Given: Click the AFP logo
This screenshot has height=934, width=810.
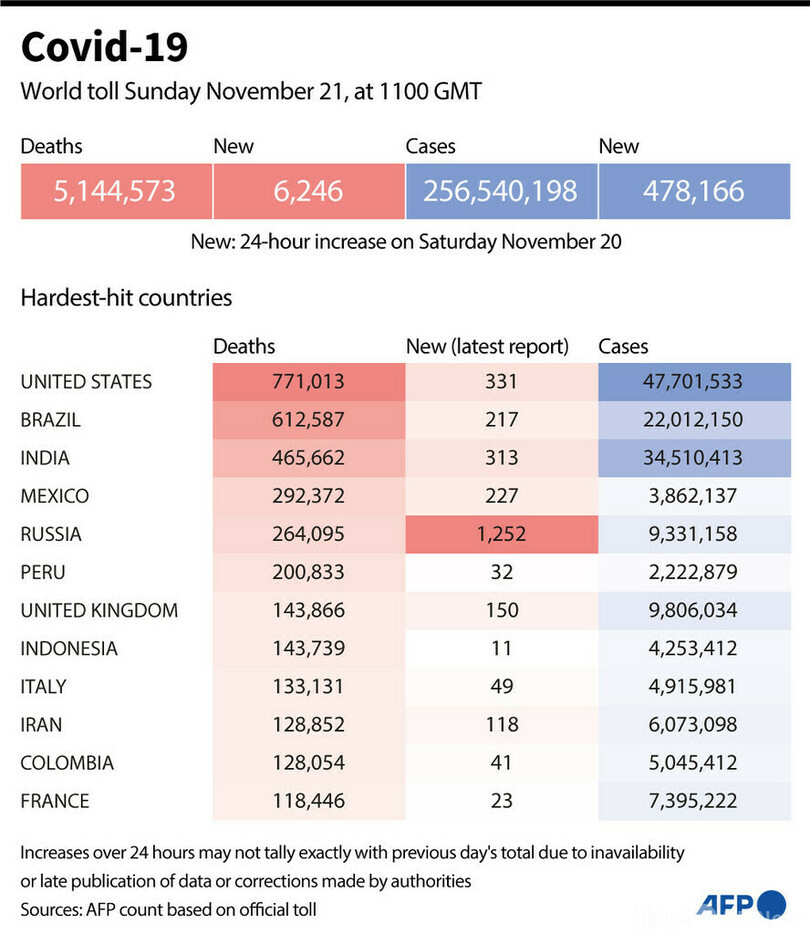Looking at the screenshot, I should (x=730, y=904).
